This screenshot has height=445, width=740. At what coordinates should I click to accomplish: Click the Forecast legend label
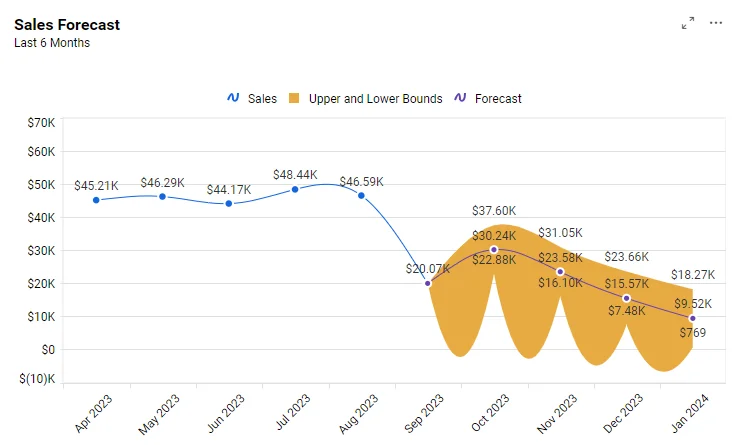pyautogui.click(x=498, y=99)
